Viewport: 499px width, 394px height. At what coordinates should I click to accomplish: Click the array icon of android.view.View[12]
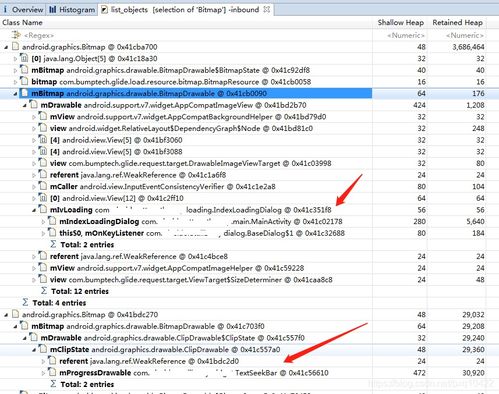43,198
